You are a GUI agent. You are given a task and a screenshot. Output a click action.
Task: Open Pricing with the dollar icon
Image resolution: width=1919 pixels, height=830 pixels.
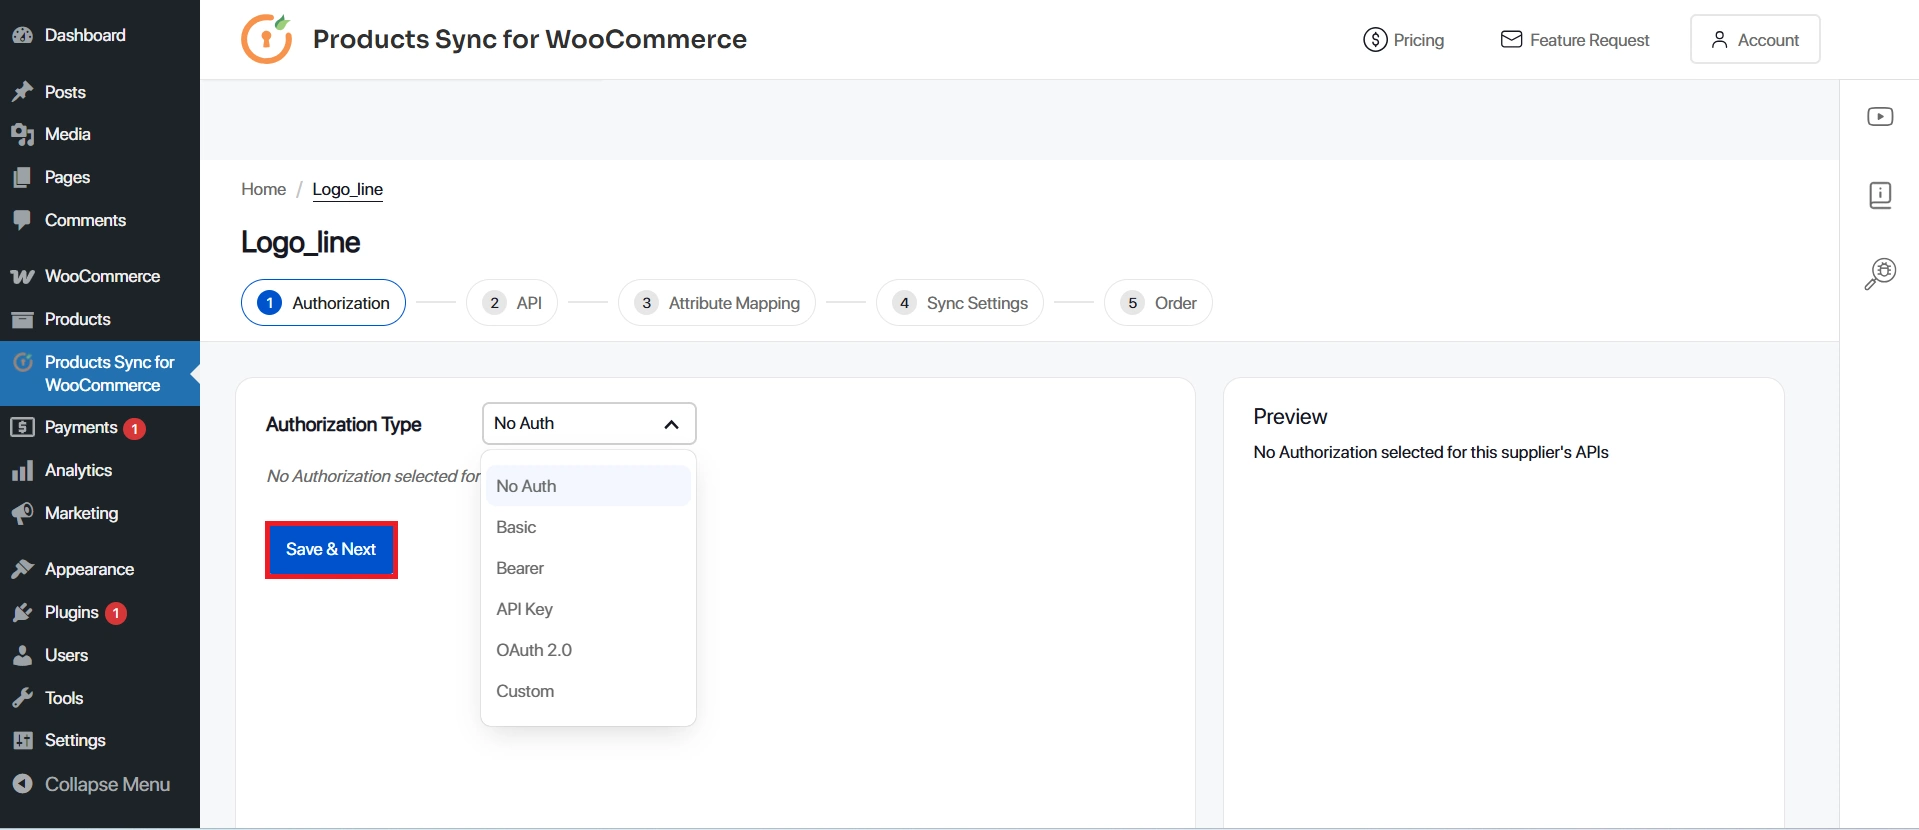[x=1404, y=40]
